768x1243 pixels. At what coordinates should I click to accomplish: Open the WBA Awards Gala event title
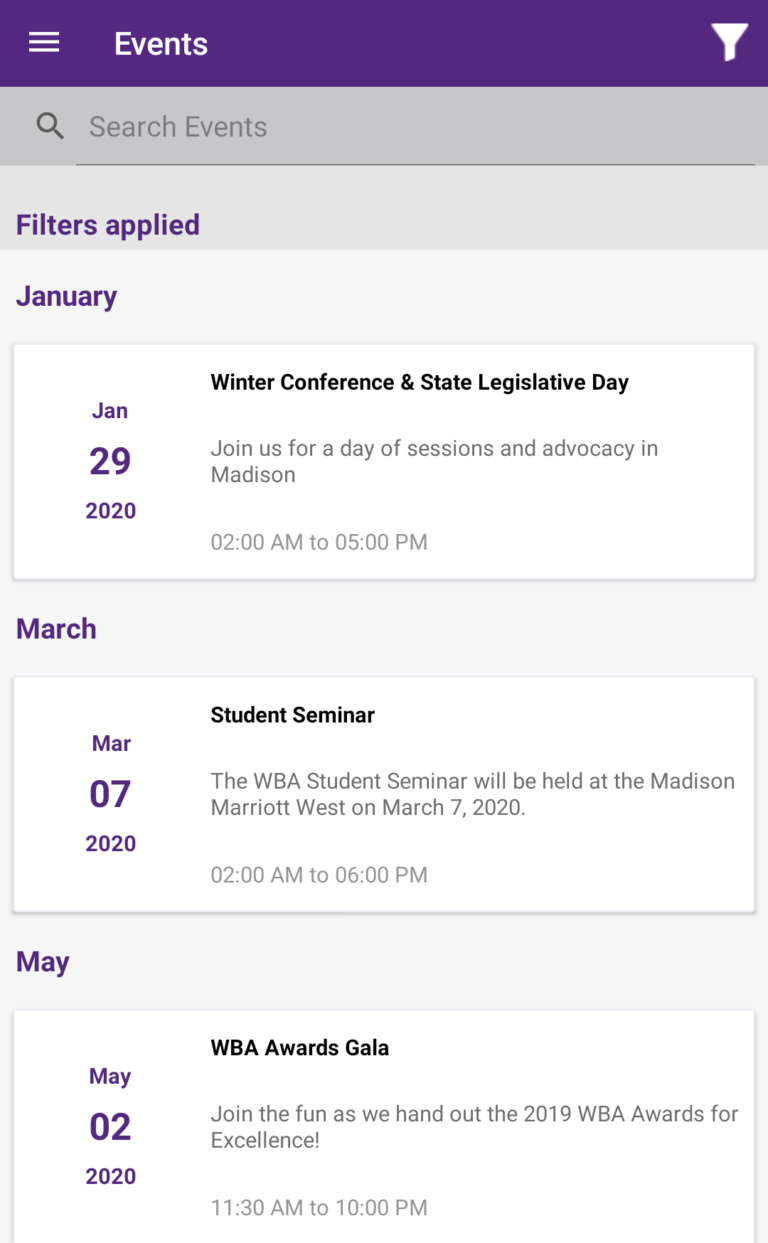tap(300, 1048)
